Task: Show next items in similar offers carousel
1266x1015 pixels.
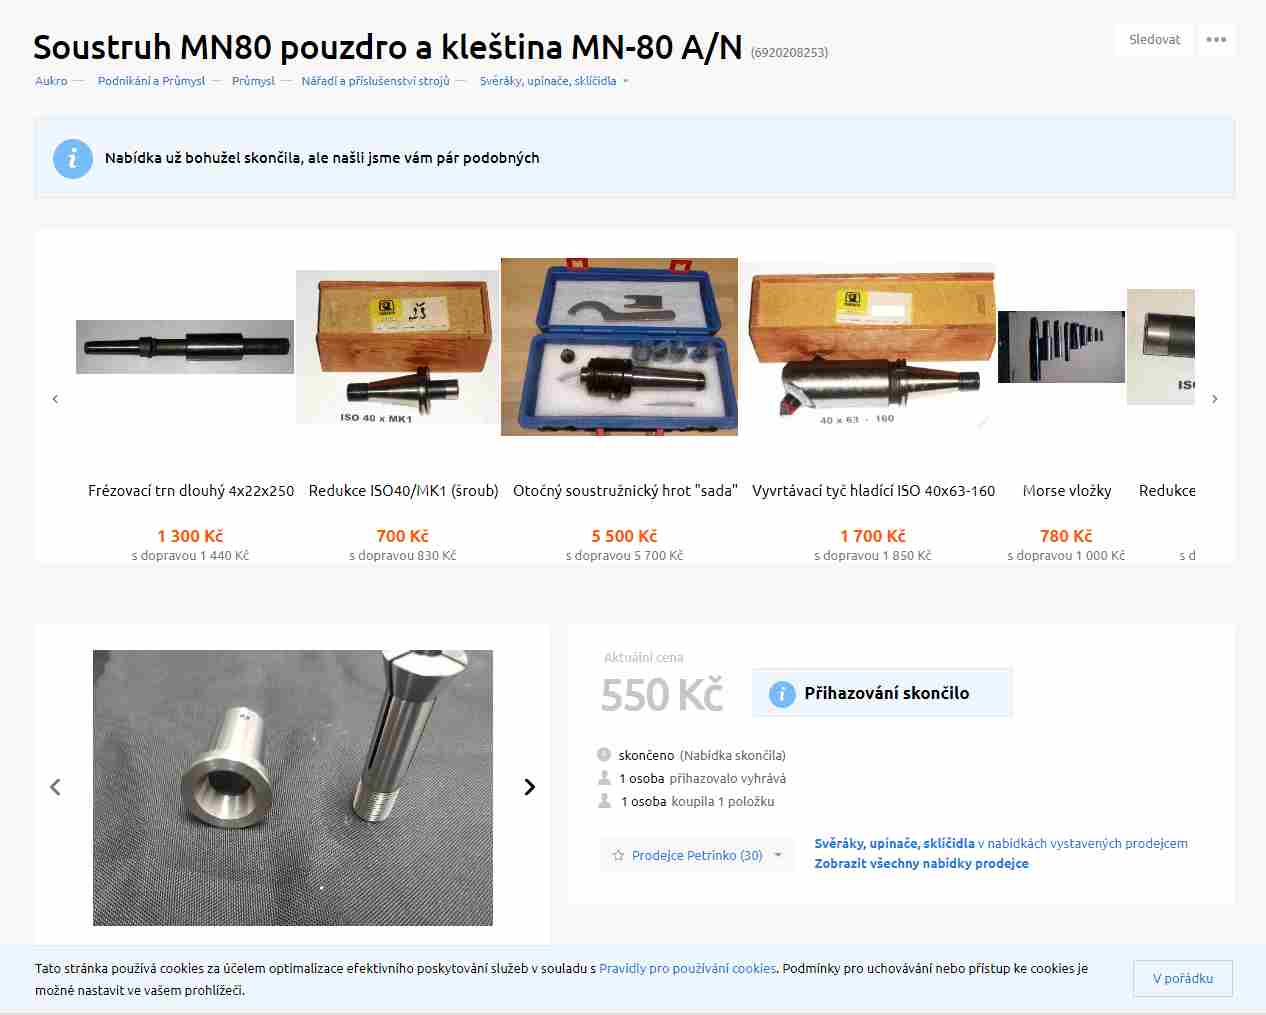Action: [1215, 399]
